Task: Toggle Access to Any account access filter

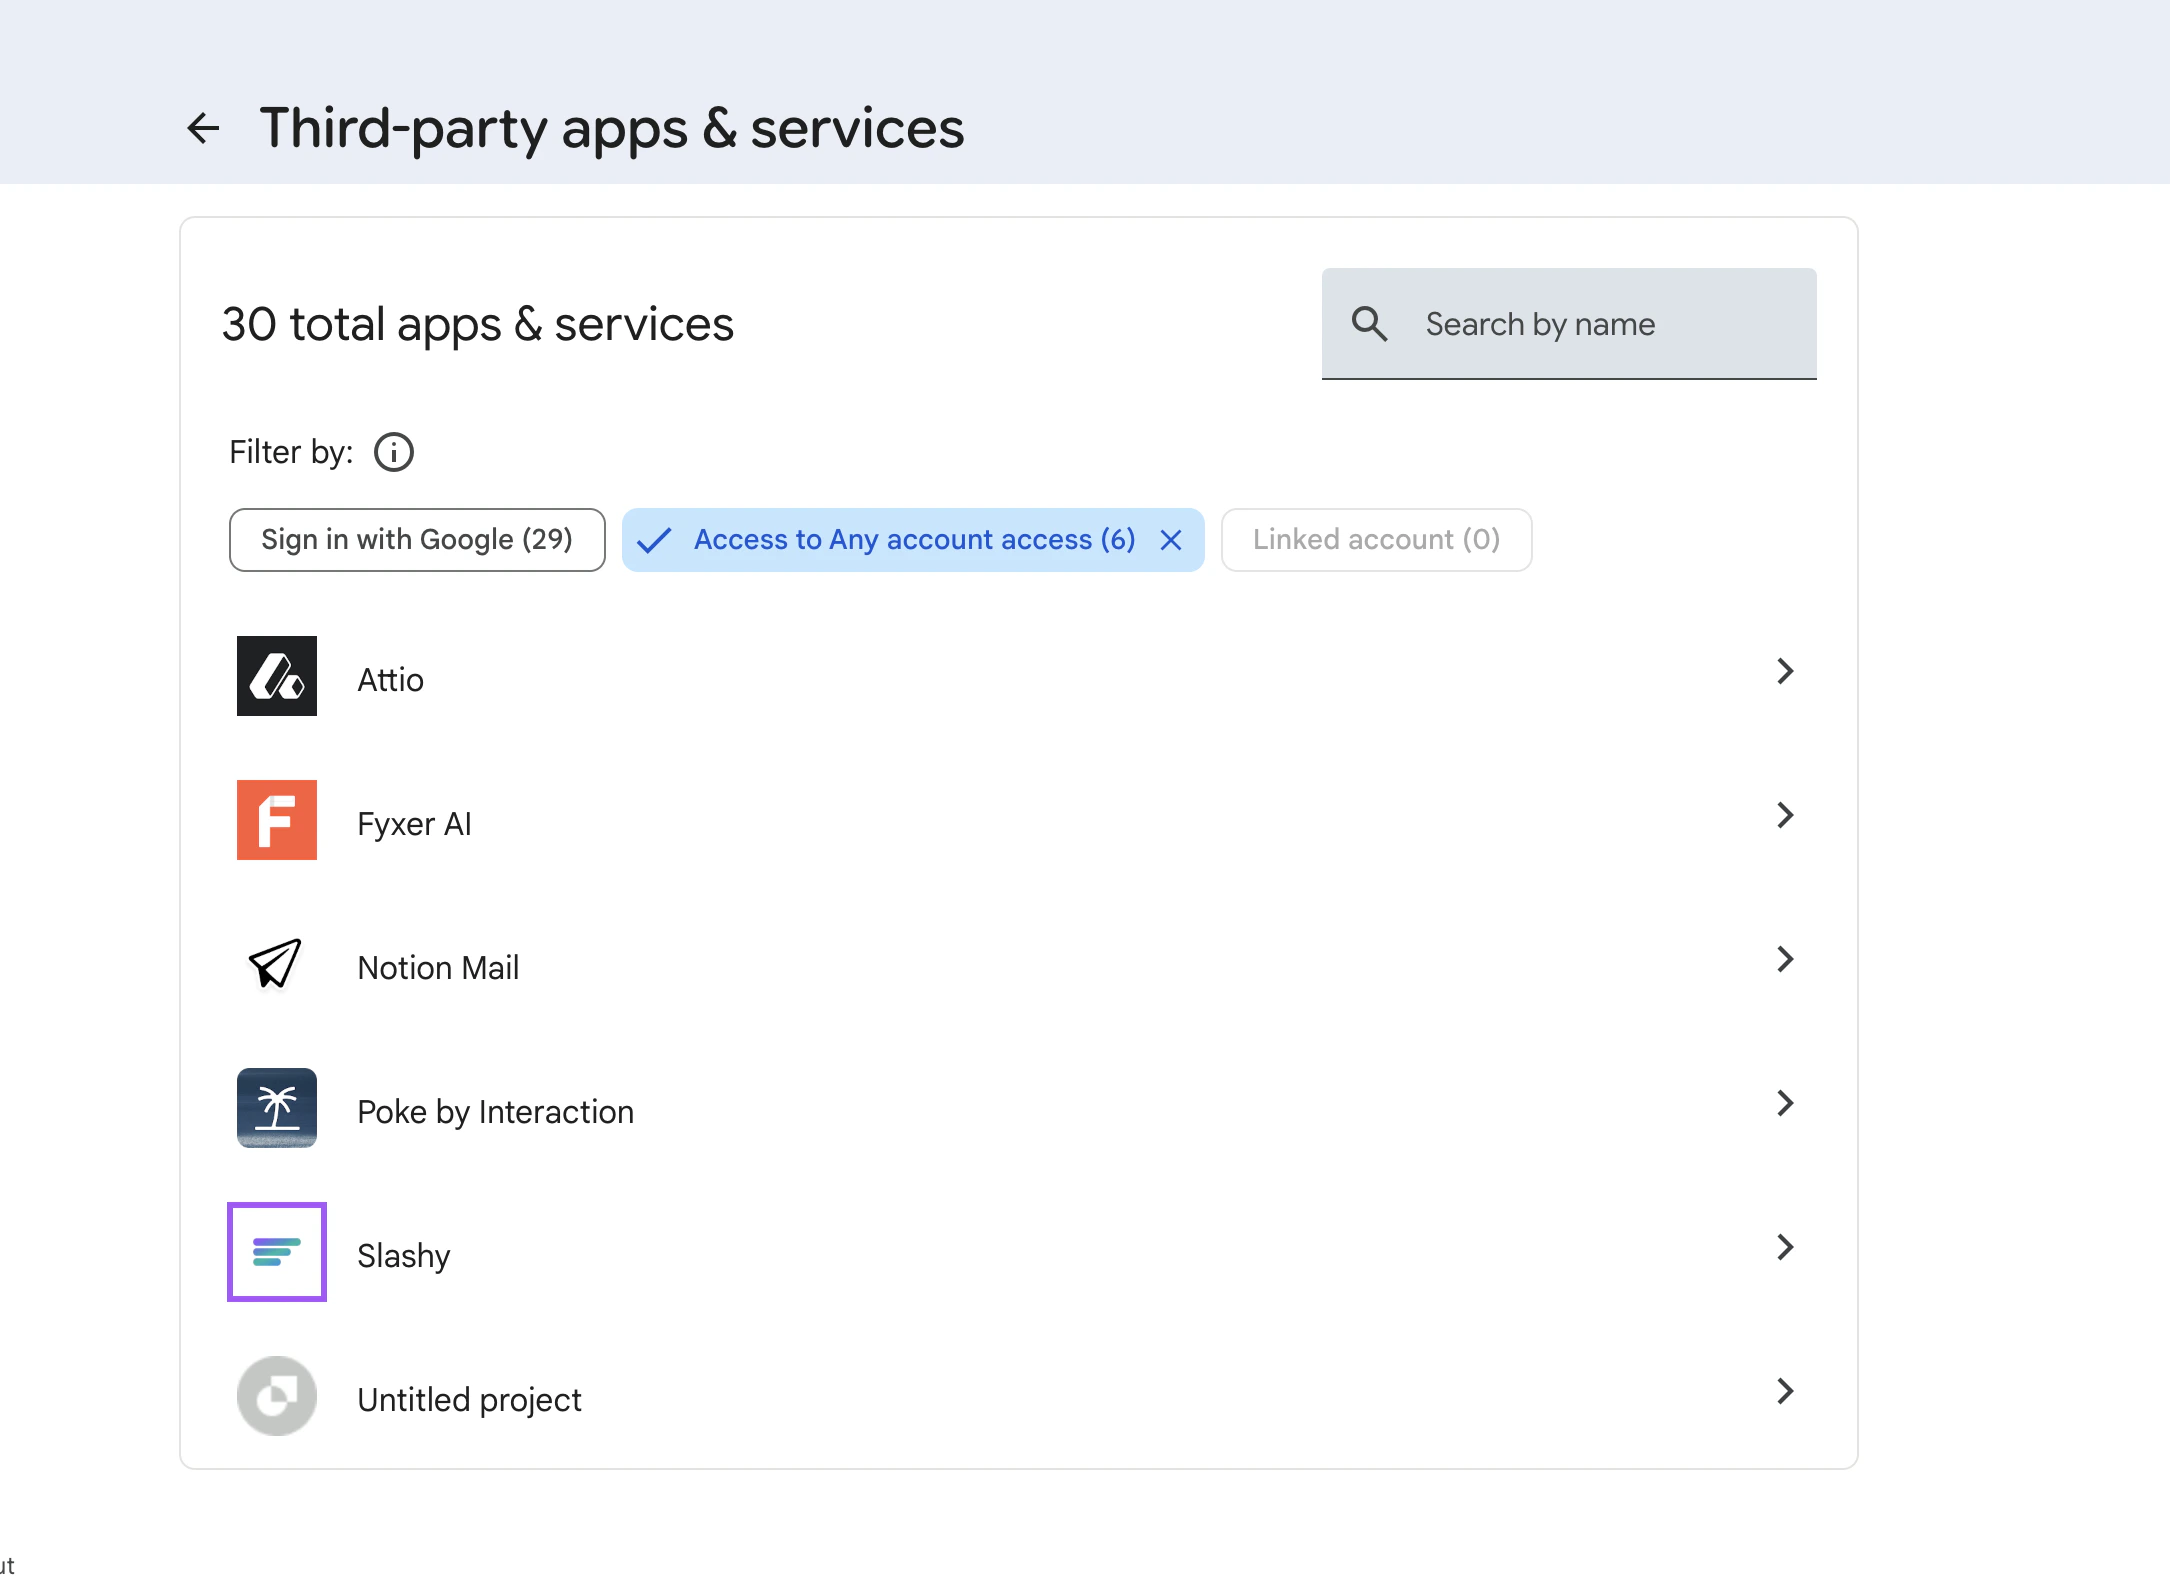Action: pyautogui.click(x=913, y=540)
